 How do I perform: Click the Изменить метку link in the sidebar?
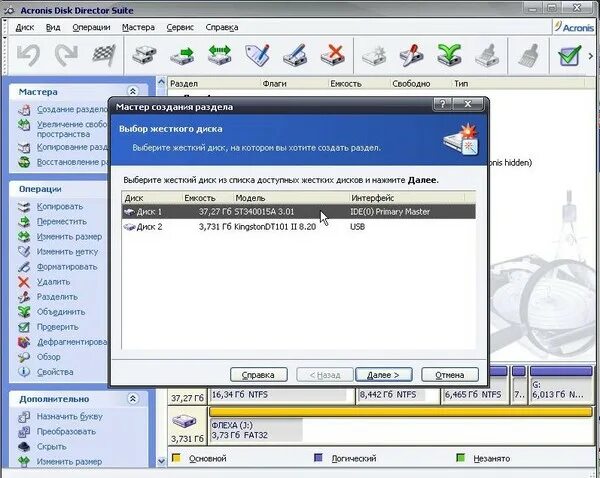tap(67, 252)
